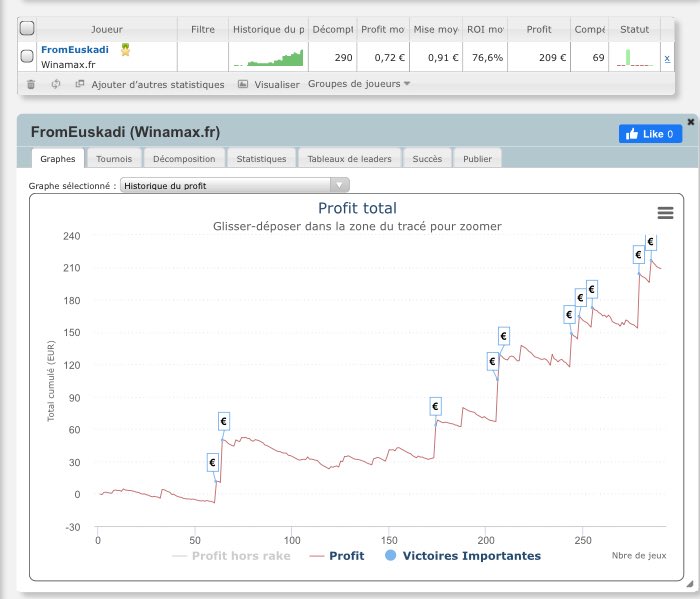This screenshot has width=700, height=599.
Task: Click Ajouter d'autres statistiques
Action: 158,84
